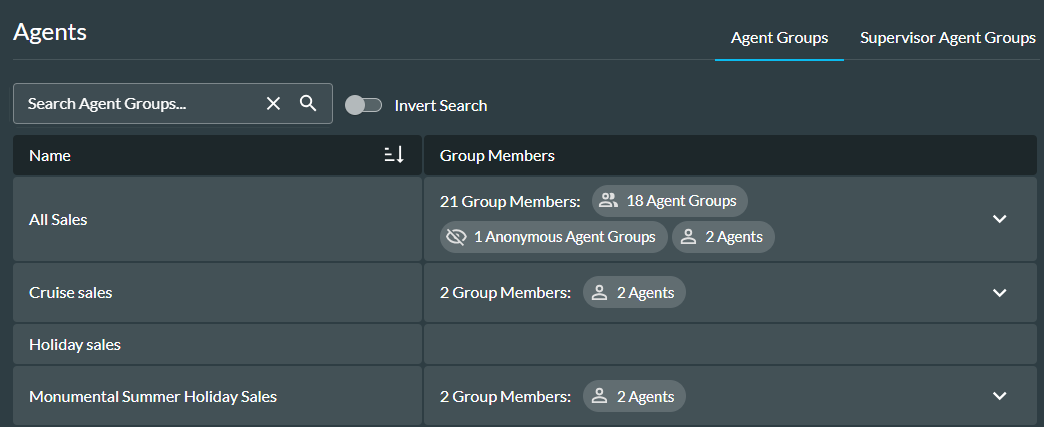Image resolution: width=1044 pixels, height=427 pixels.
Task: Select the Holiday sales group name
Action: [x=75, y=345]
